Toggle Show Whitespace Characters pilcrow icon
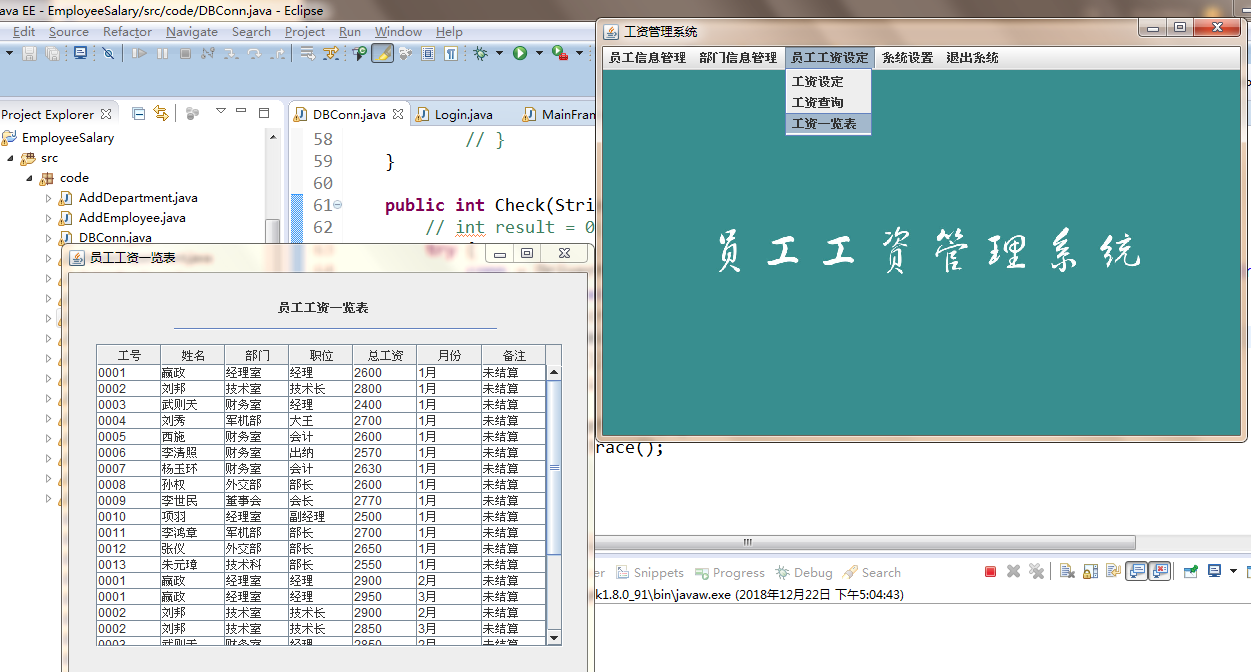 tap(452, 53)
